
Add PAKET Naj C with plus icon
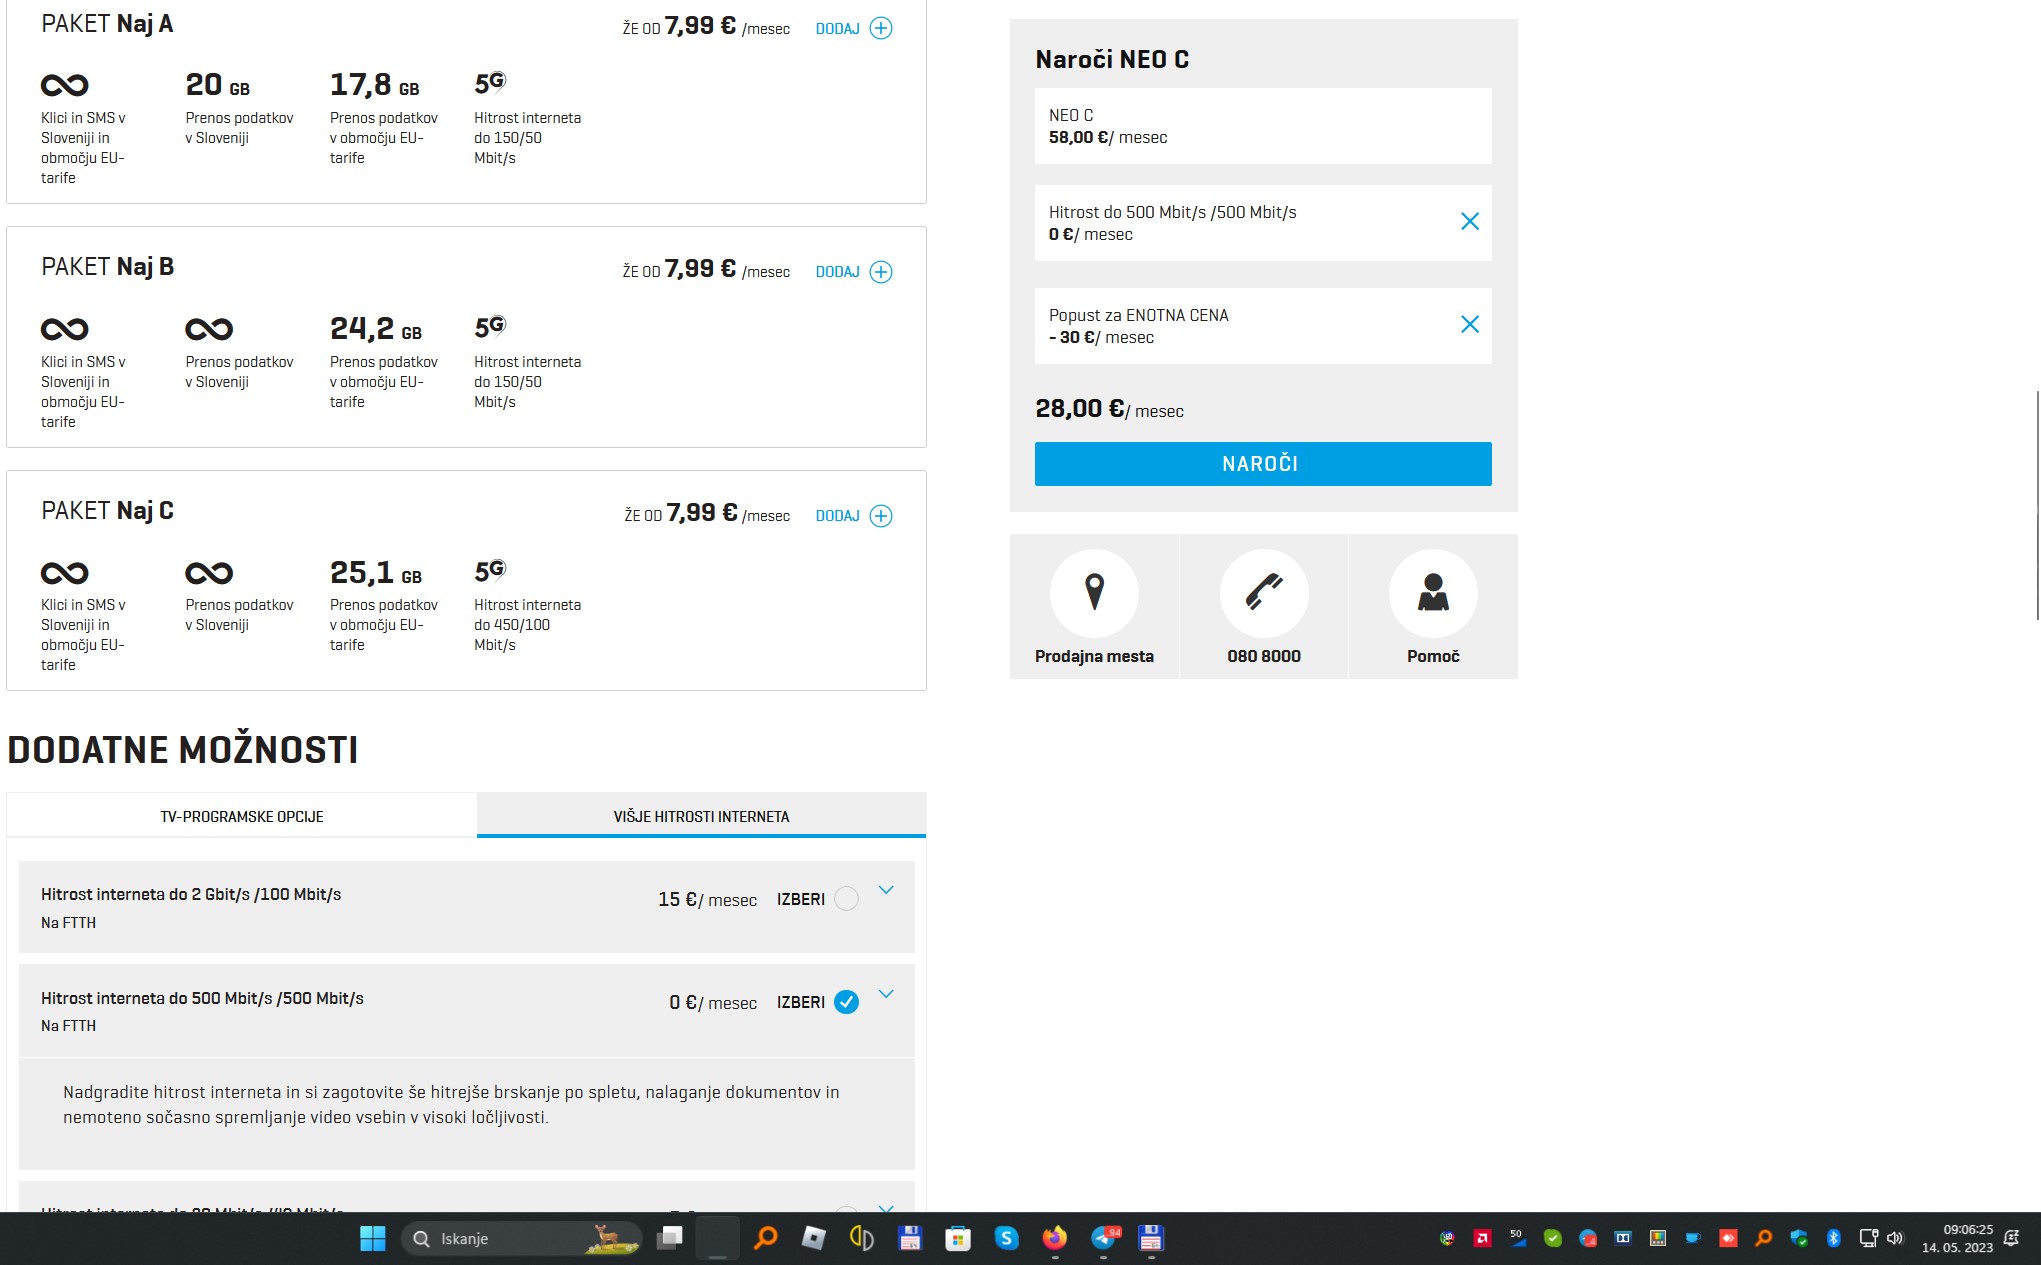coord(880,516)
